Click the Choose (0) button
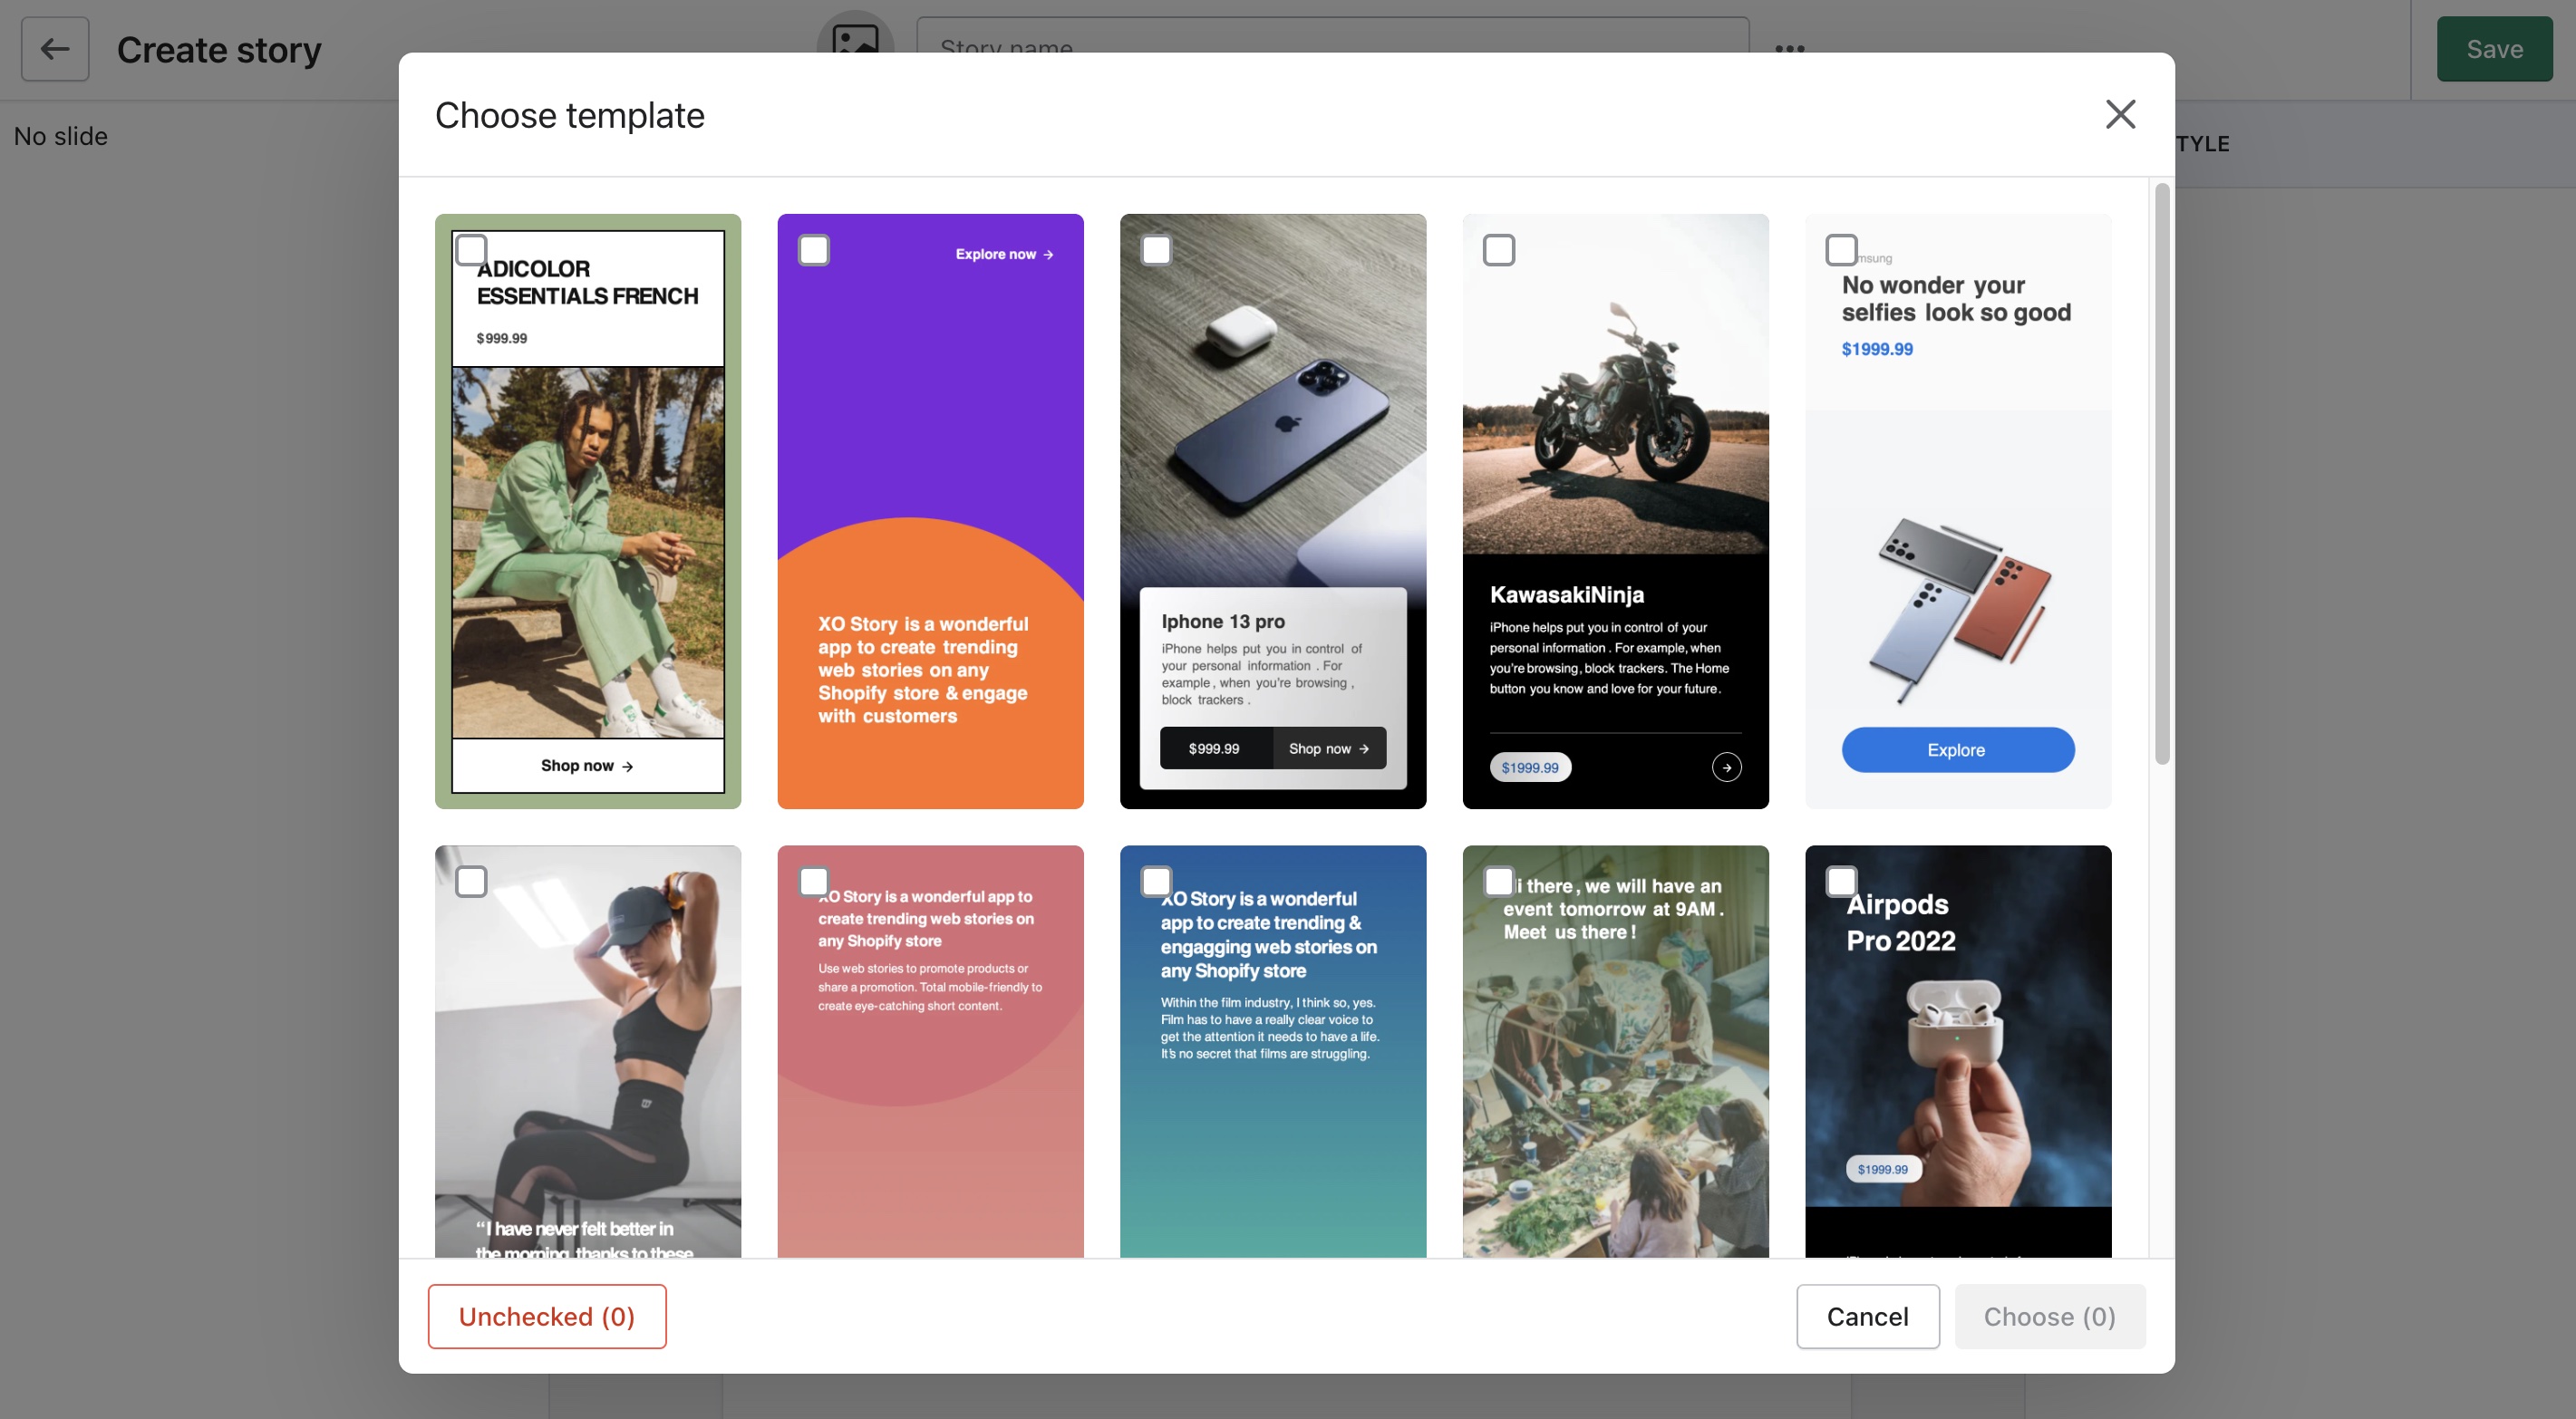 (x=2049, y=1316)
